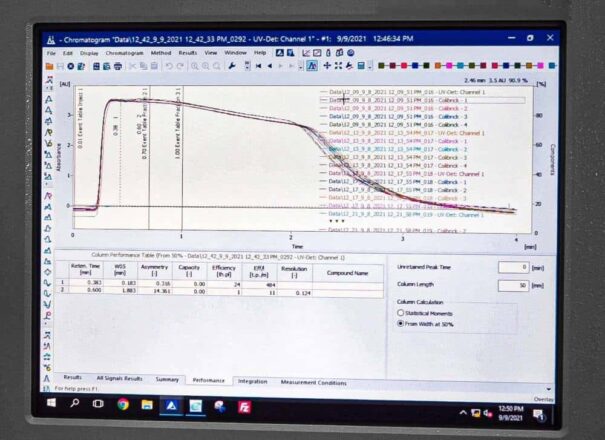Open the dropdown arrow before the skip-back icon
Viewport: 605px width, 440px height.
[247, 66]
